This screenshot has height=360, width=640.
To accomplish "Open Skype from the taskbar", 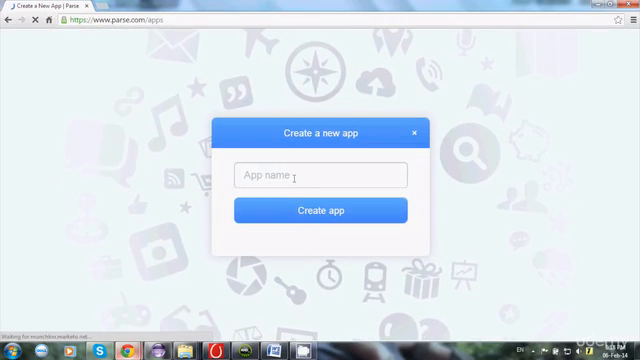I will 99,351.
